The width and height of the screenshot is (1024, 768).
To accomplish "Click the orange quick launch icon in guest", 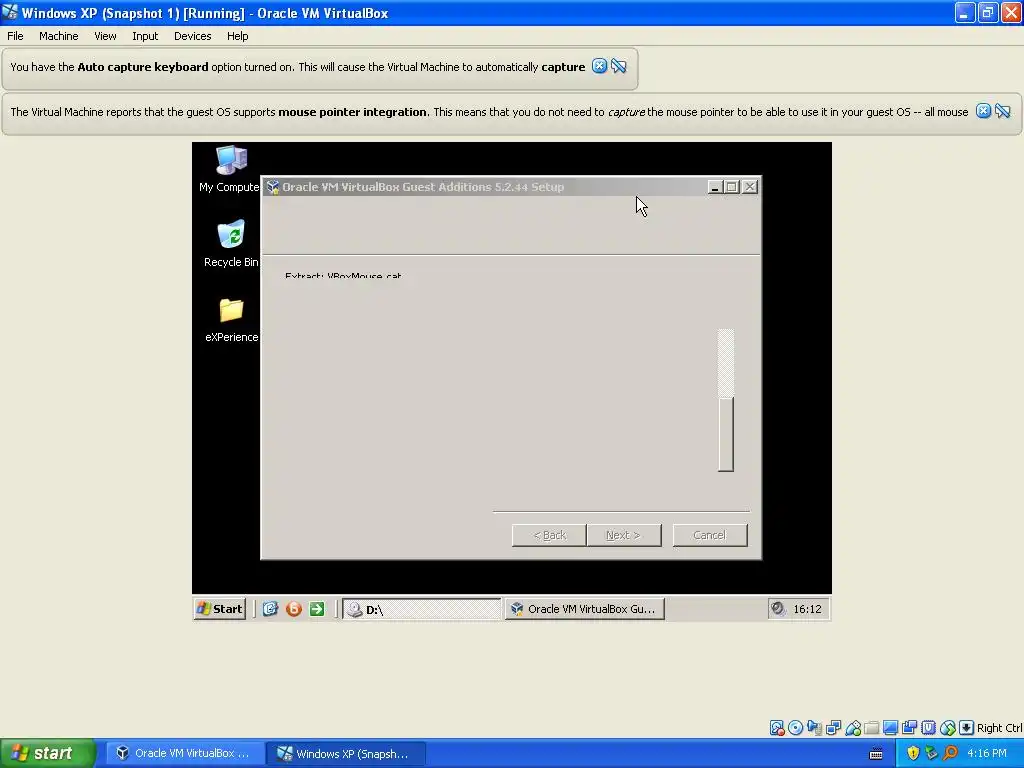I will tap(294, 609).
